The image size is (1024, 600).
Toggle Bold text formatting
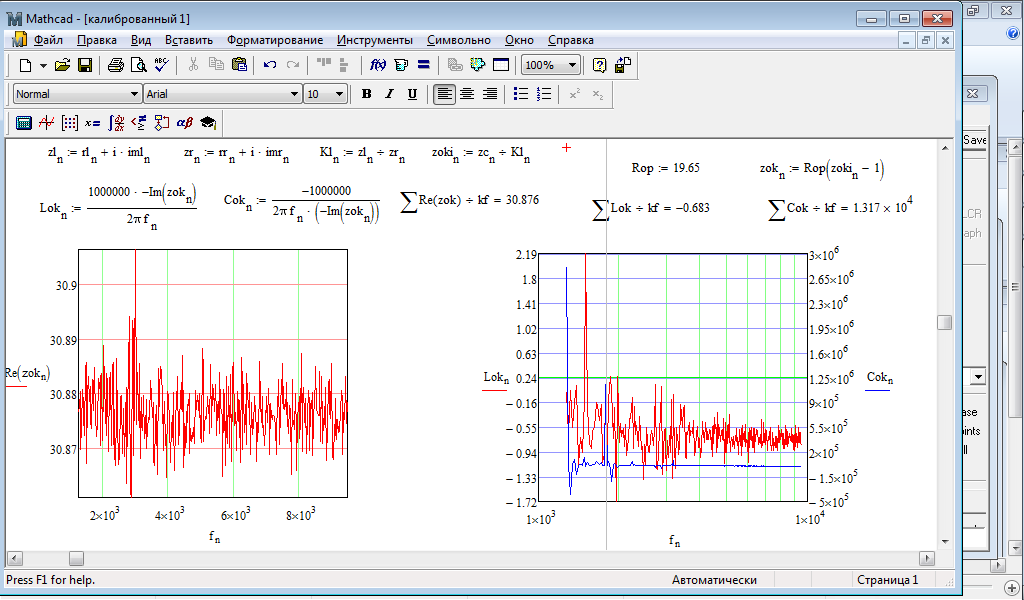(366, 94)
